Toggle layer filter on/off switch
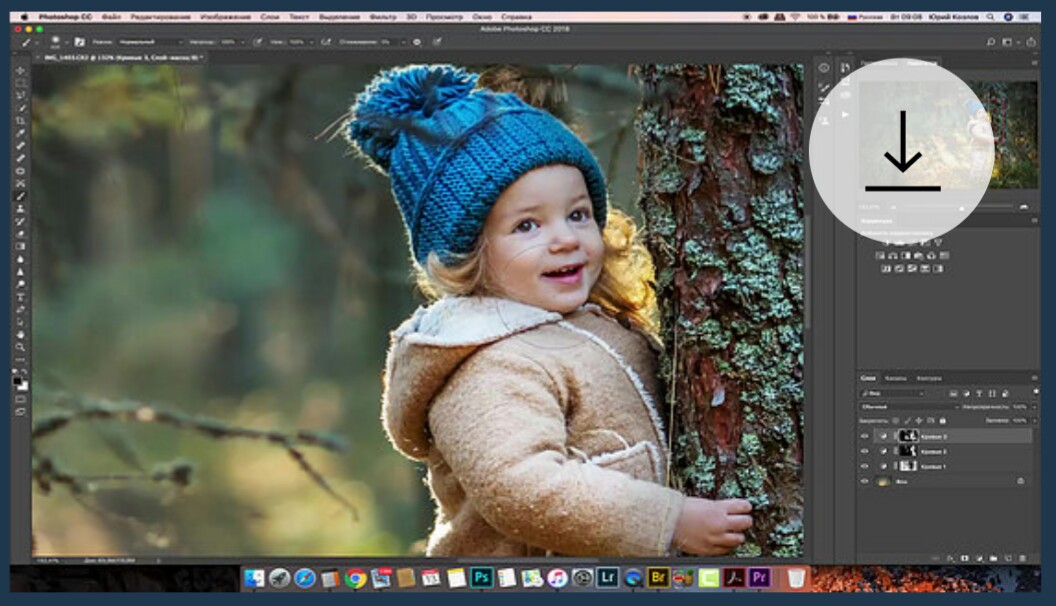 tap(1036, 392)
